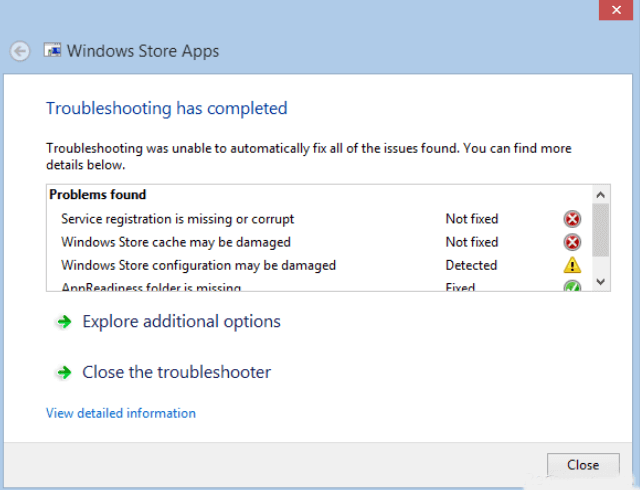
Task: Open Explore additional options
Action: [181, 322]
